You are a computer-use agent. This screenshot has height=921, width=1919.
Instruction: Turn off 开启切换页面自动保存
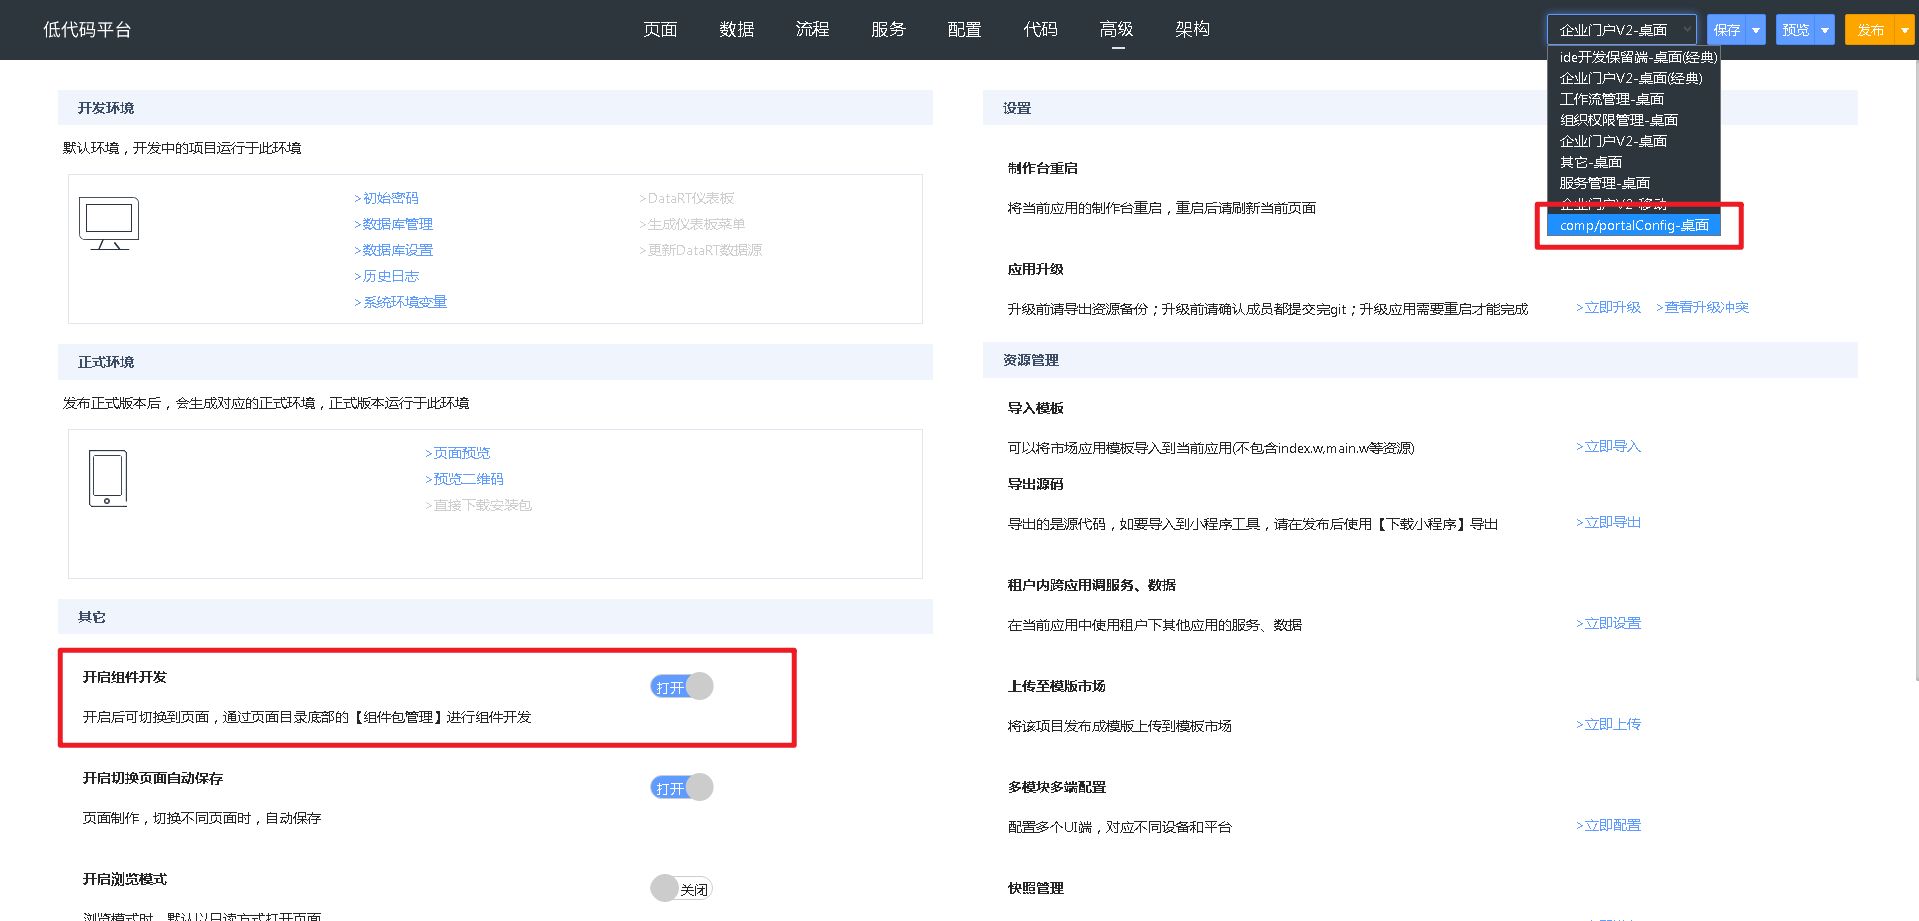pos(681,787)
